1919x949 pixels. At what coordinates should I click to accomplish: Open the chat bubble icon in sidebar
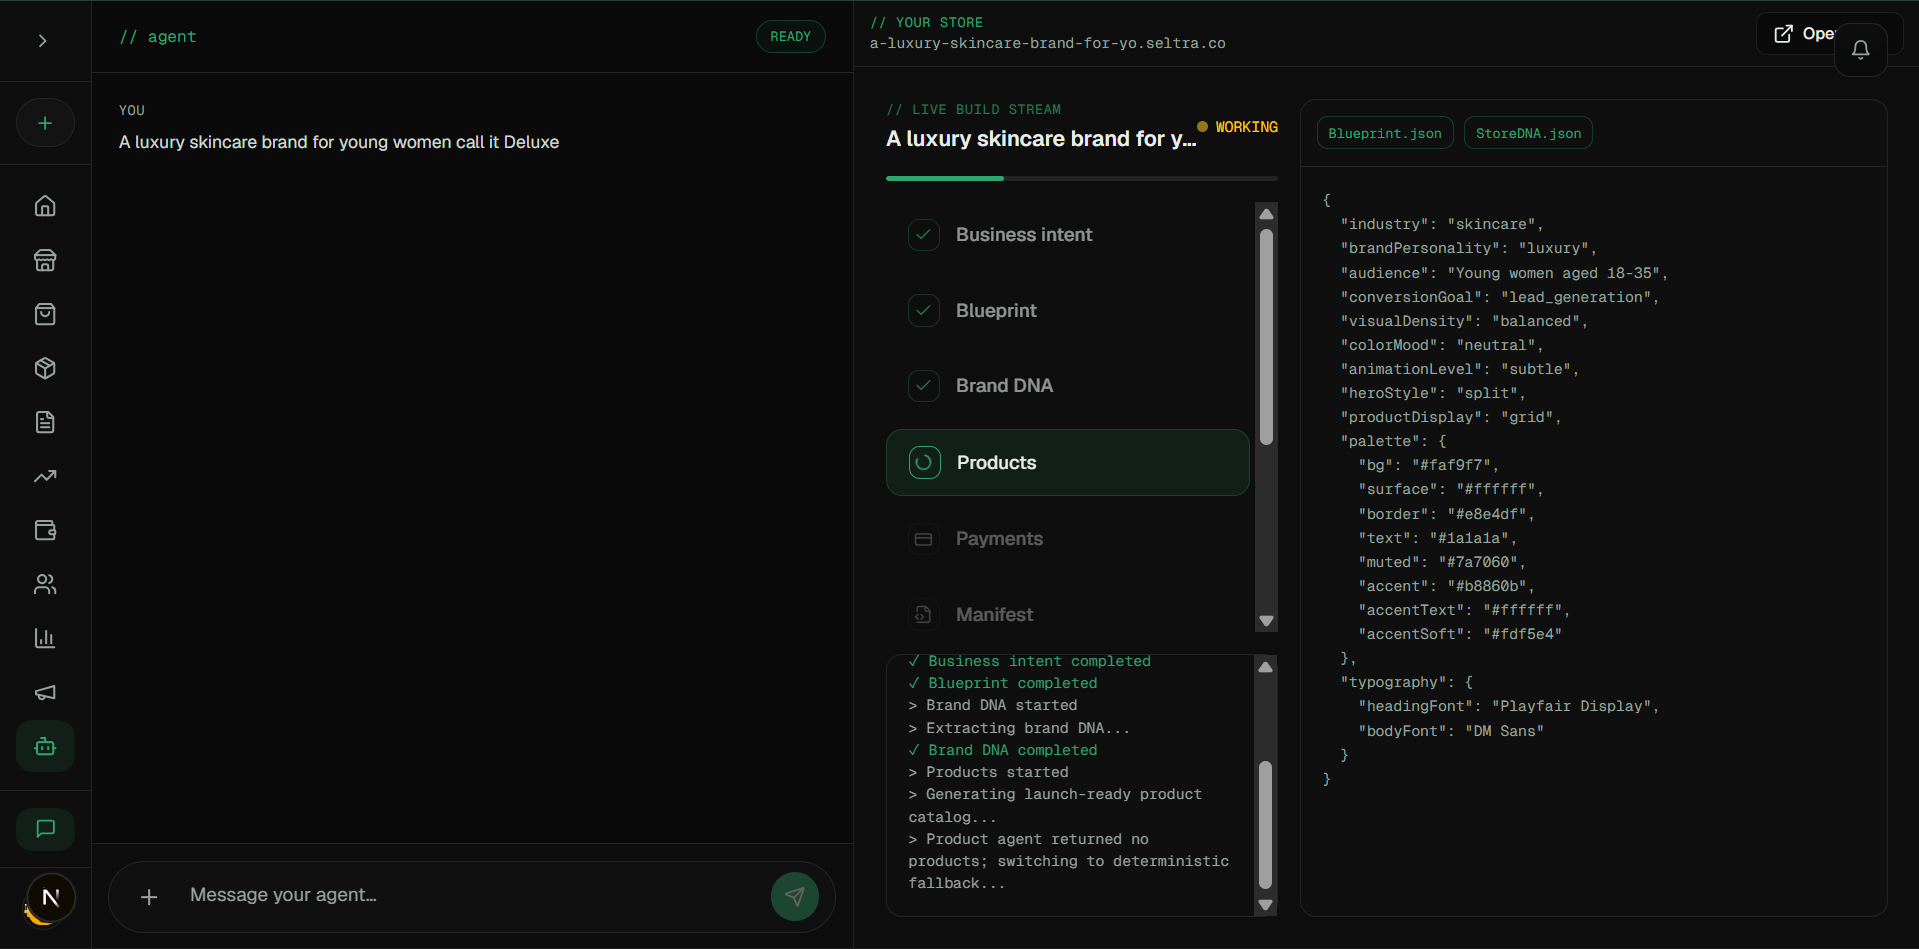point(45,828)
